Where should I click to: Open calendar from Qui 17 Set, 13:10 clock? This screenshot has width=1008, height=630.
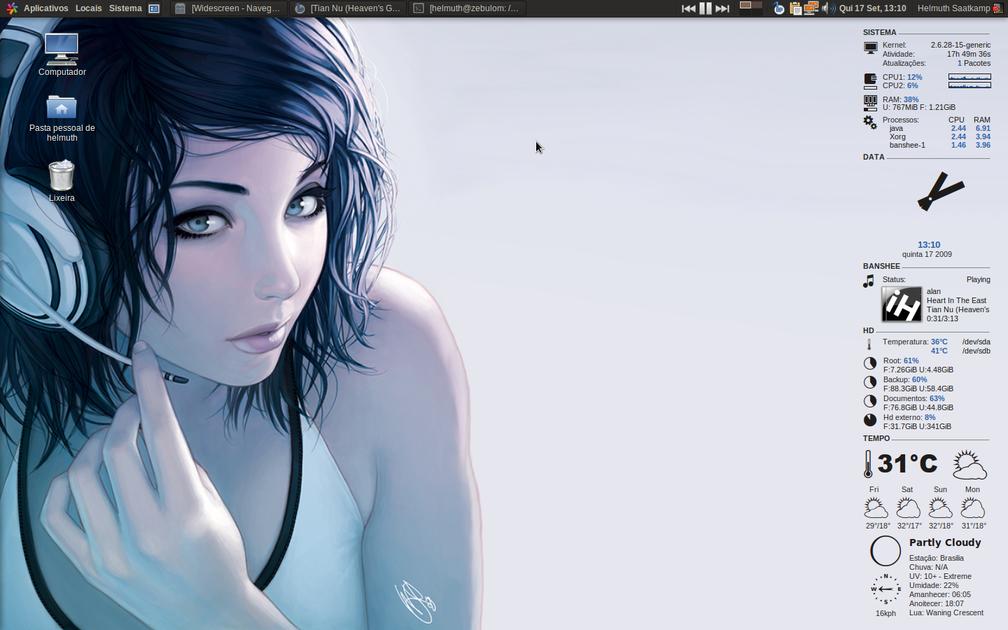[x=872, y=8]
